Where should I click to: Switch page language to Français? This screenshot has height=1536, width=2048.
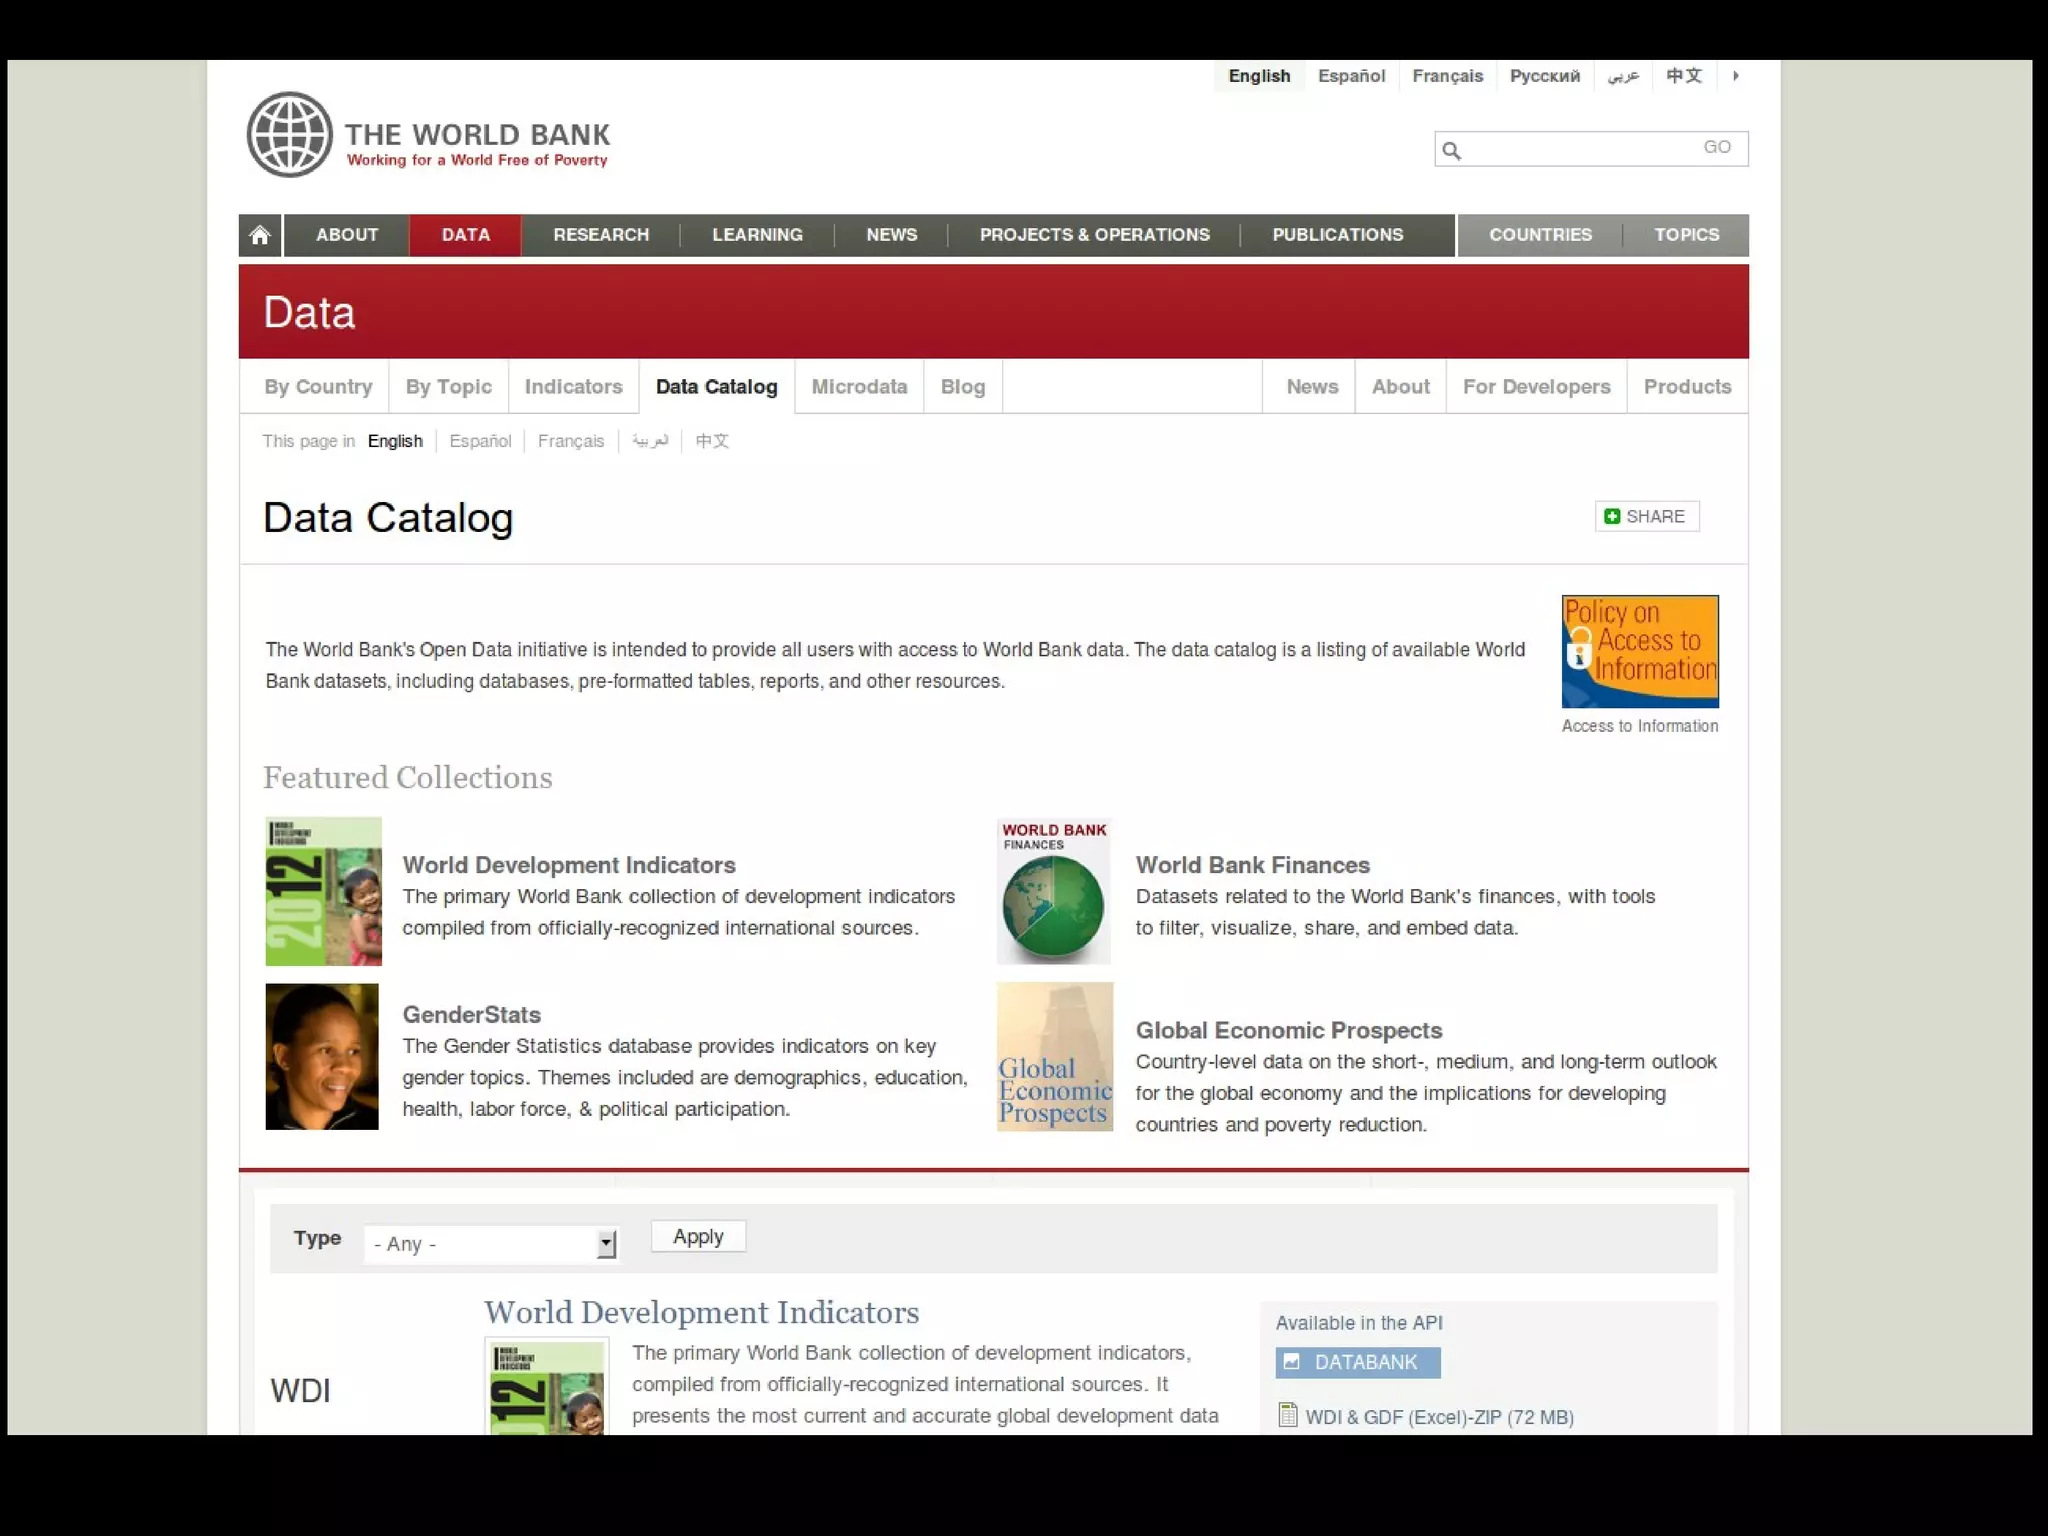point(570,441)
